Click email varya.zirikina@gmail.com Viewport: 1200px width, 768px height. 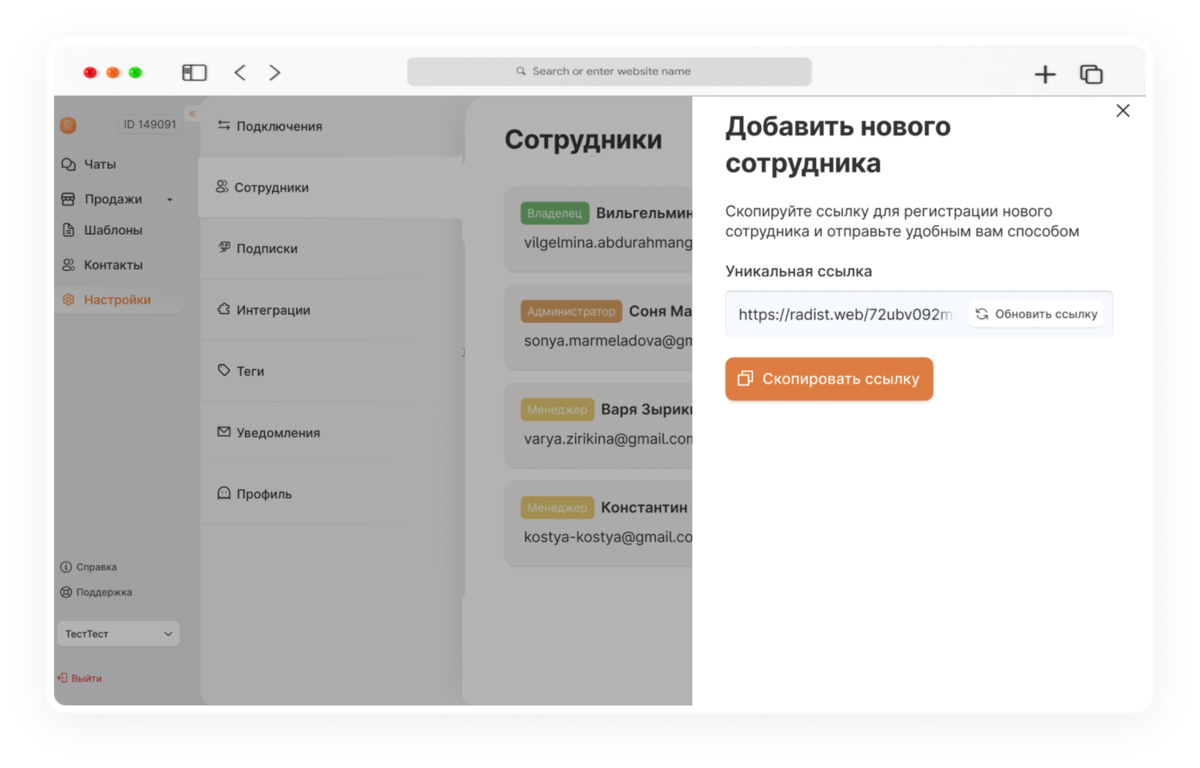pyautogui.click(x=608, y=438)
